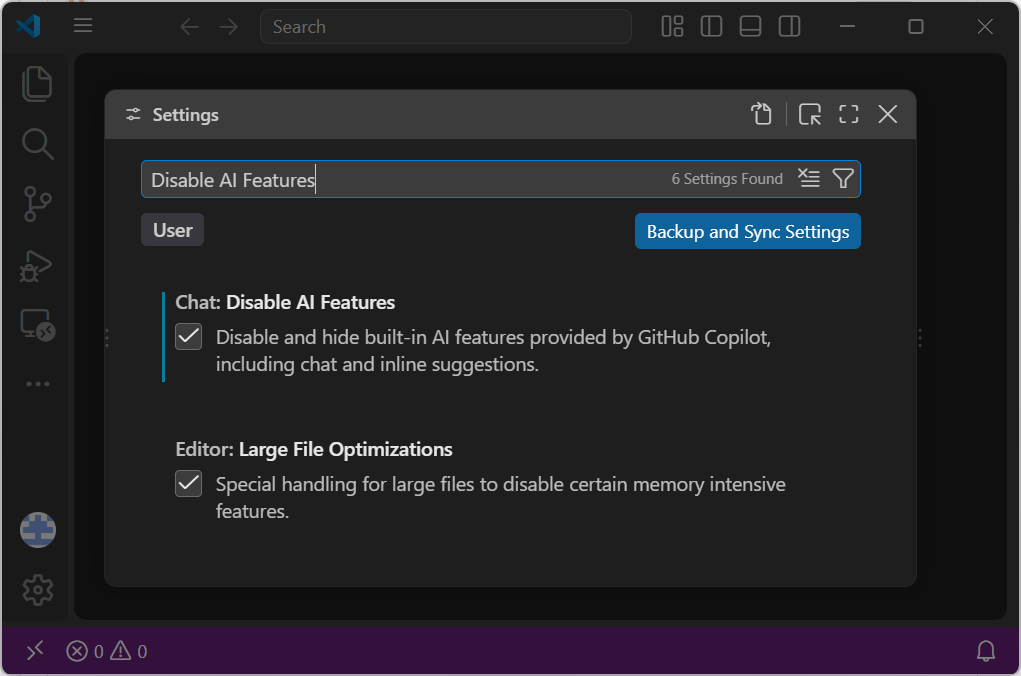
Task: Open the settings filter funnel
Action: click(843, 178)
